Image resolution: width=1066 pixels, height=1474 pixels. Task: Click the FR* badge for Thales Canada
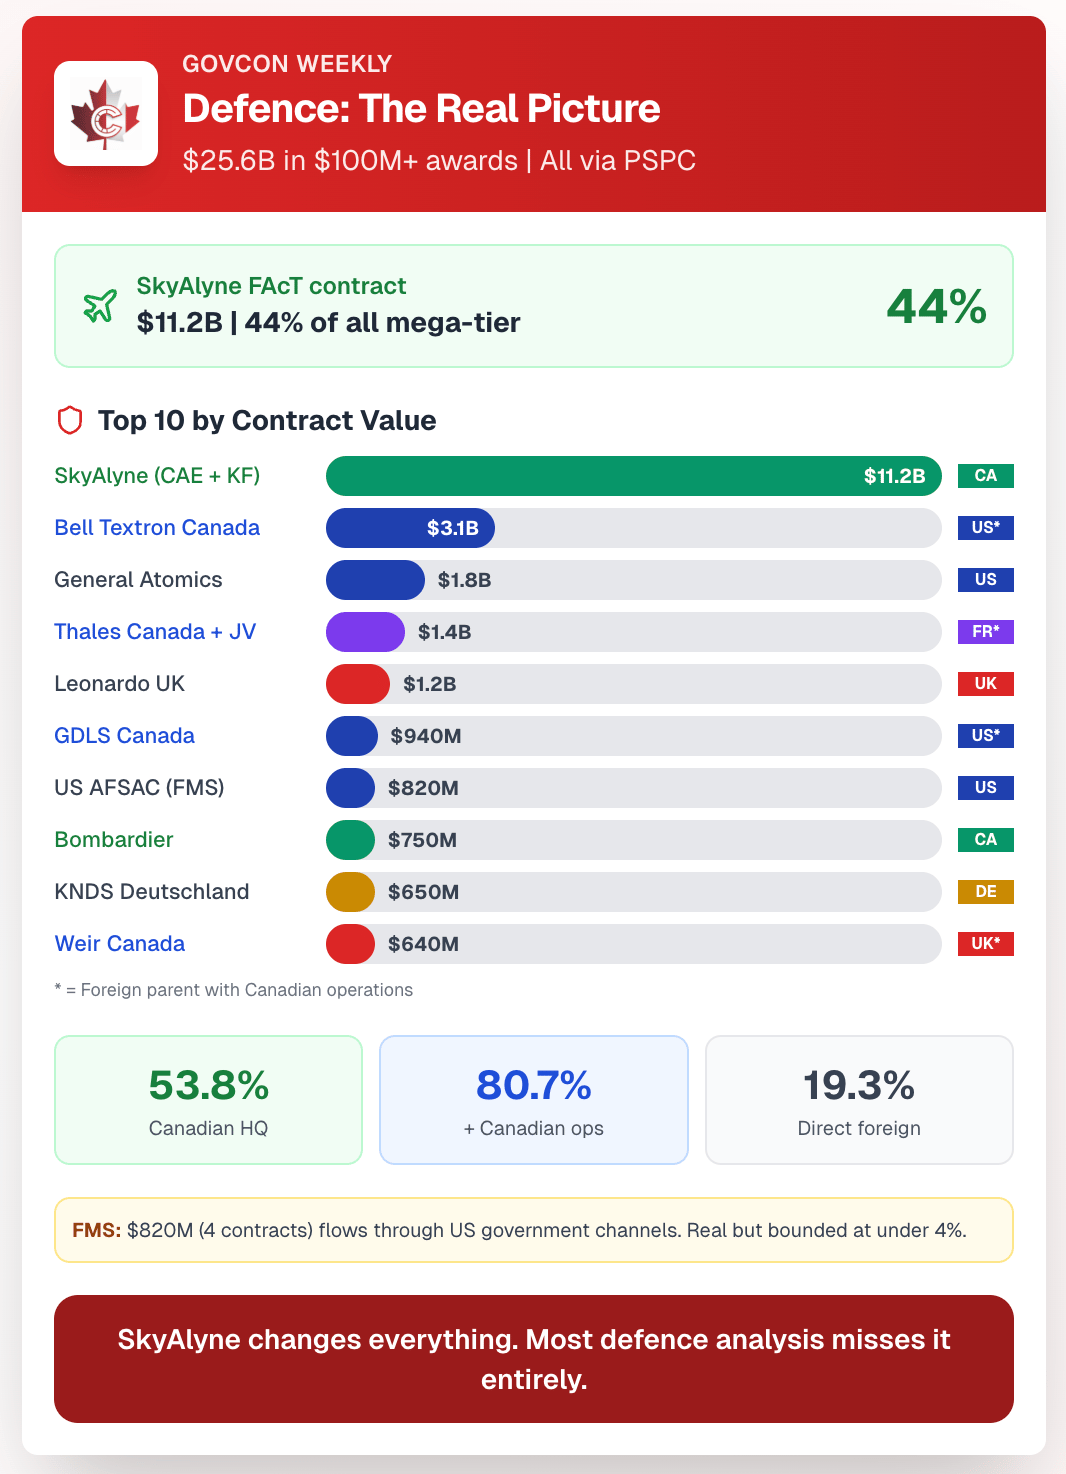tap(985, 632)
